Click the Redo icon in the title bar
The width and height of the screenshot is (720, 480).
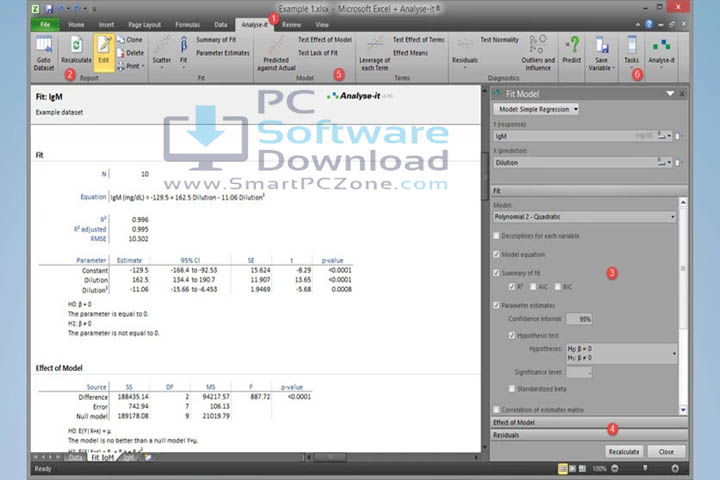click(x=78, y=9)
